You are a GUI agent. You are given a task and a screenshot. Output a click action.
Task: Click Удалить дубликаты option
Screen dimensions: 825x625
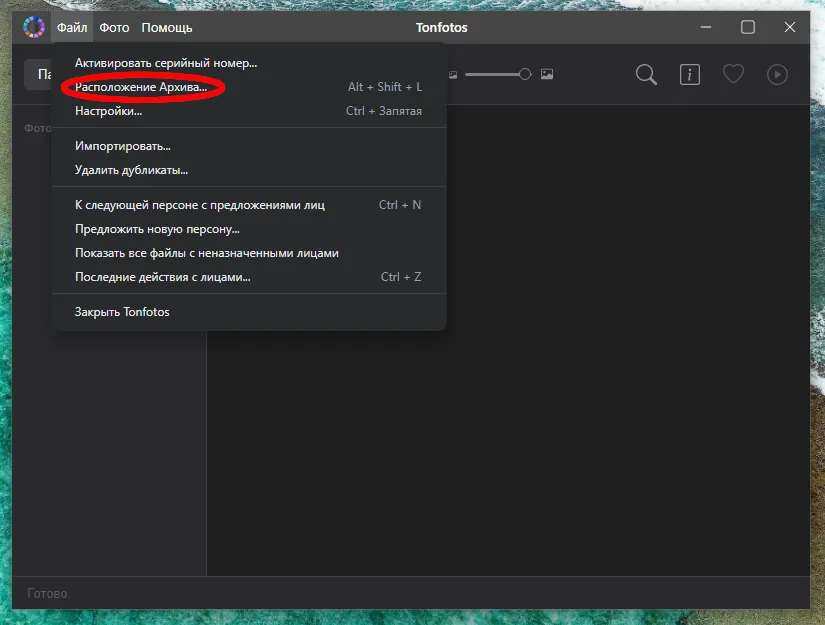[x=132, y=170]
